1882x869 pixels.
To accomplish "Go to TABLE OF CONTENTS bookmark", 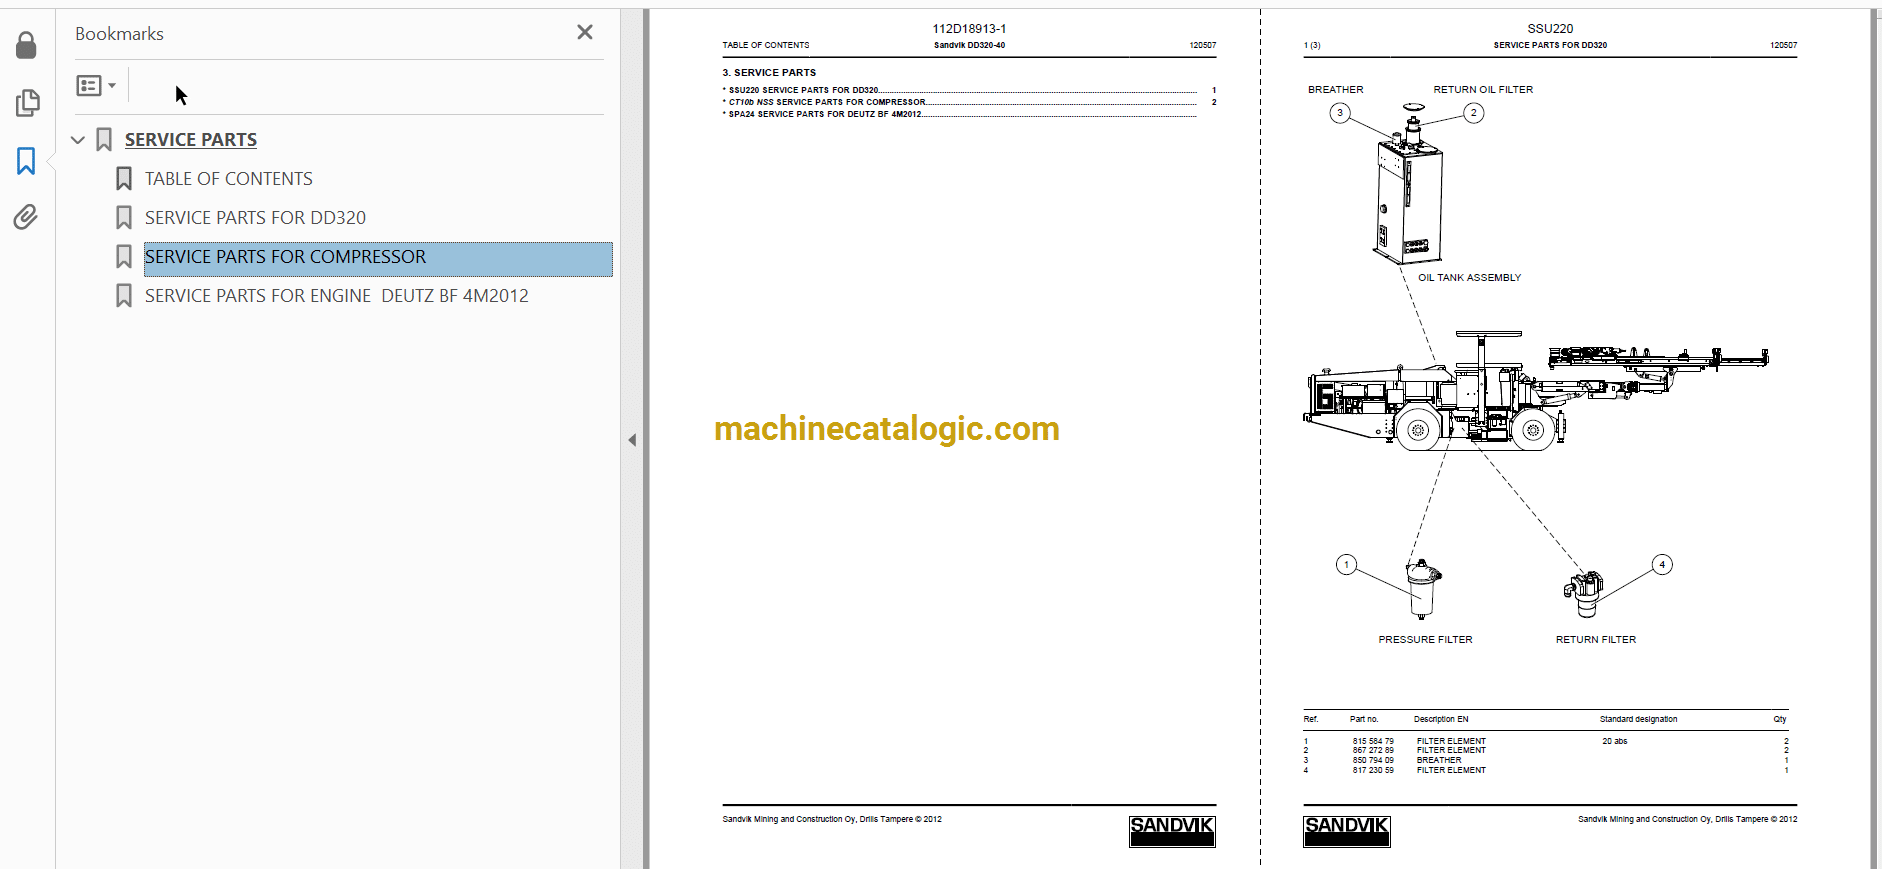I will pos(229,179).
